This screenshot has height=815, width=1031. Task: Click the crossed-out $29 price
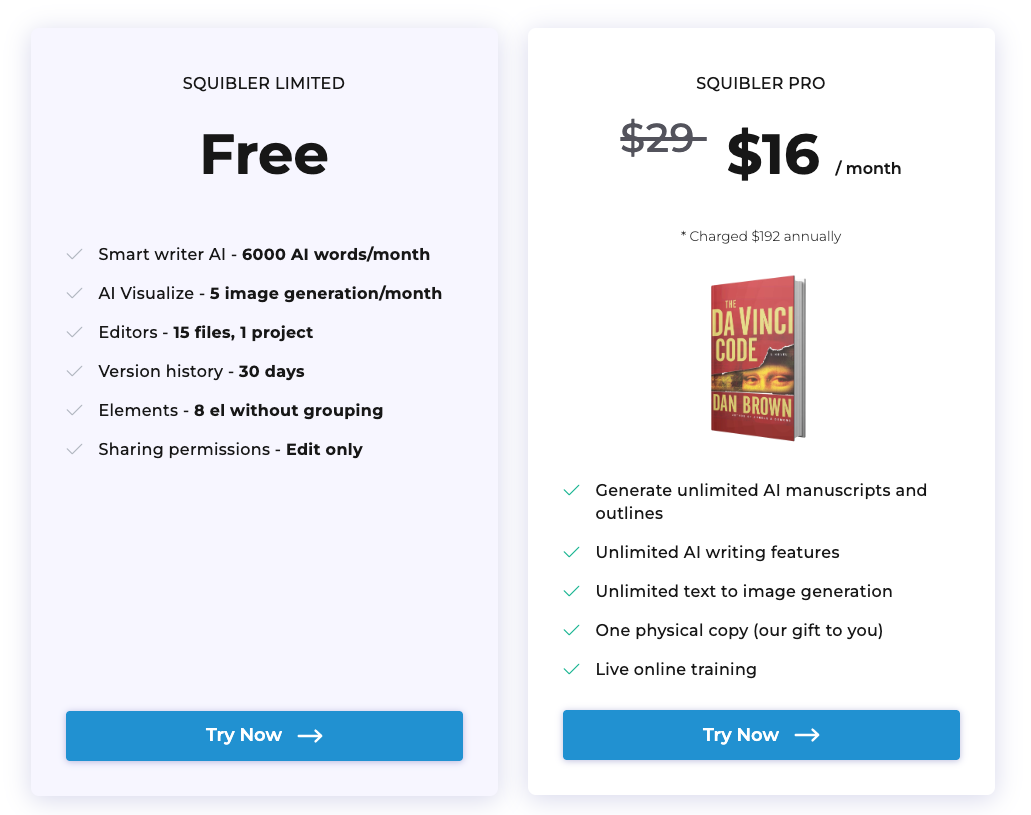click(660, 139)
